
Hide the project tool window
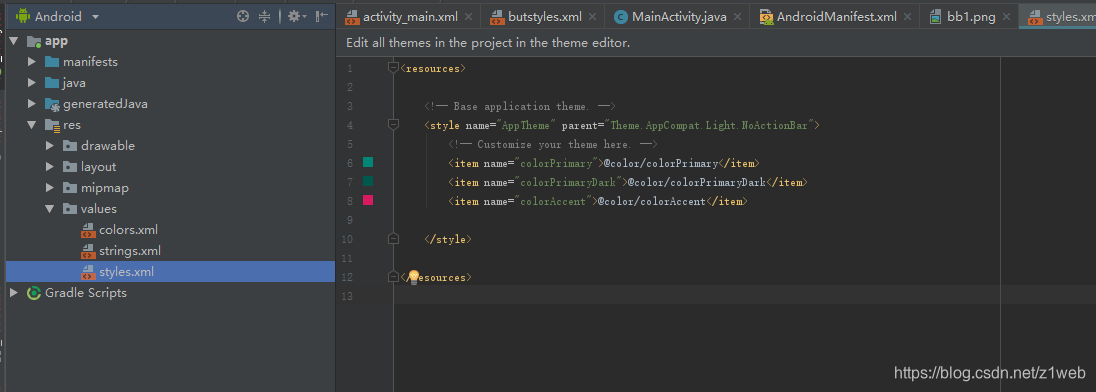[322, 16]
